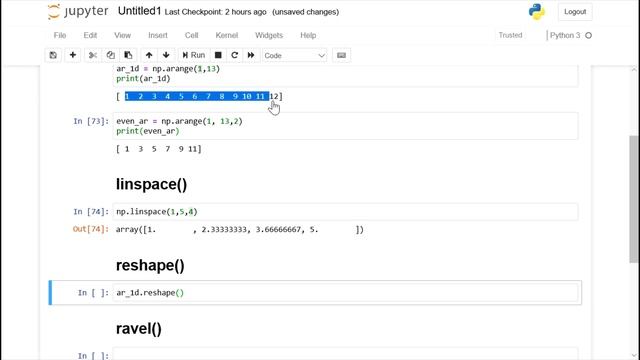Screen dimensions: 640x360
Task: Open the Help menu
Action: [308, 36]
